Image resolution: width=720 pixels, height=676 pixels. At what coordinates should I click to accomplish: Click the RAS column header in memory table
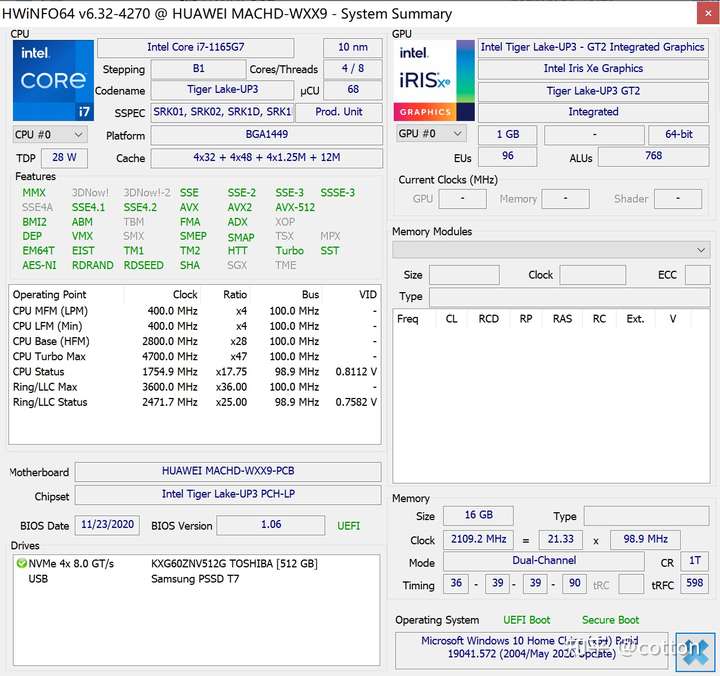562,319
